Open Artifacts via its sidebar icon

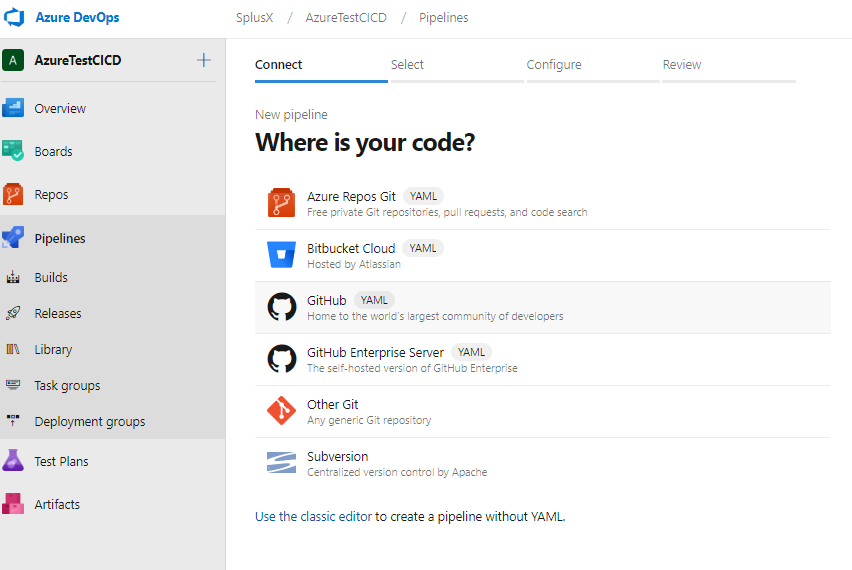pyautogui.click(x=13, y=504)
